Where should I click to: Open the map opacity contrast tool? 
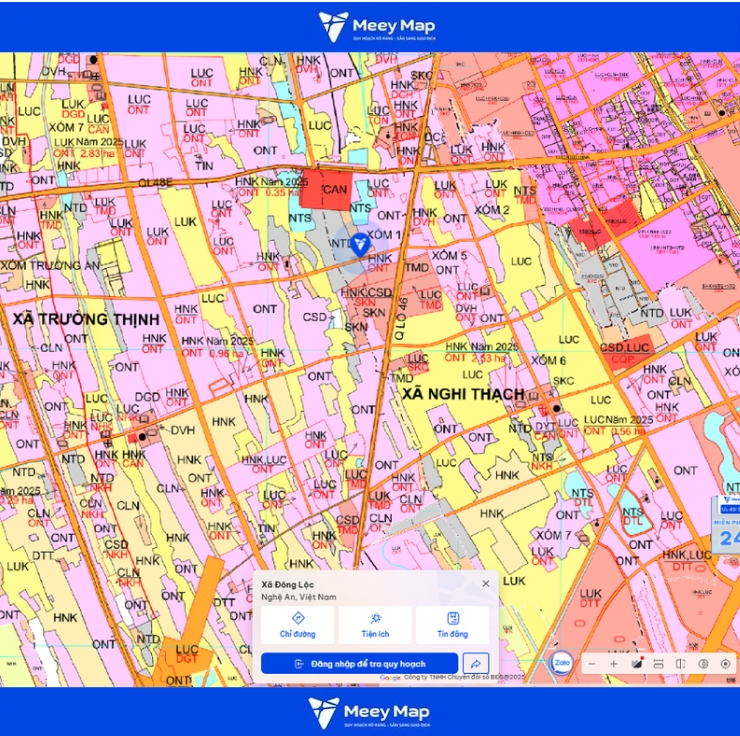[703, 664]
